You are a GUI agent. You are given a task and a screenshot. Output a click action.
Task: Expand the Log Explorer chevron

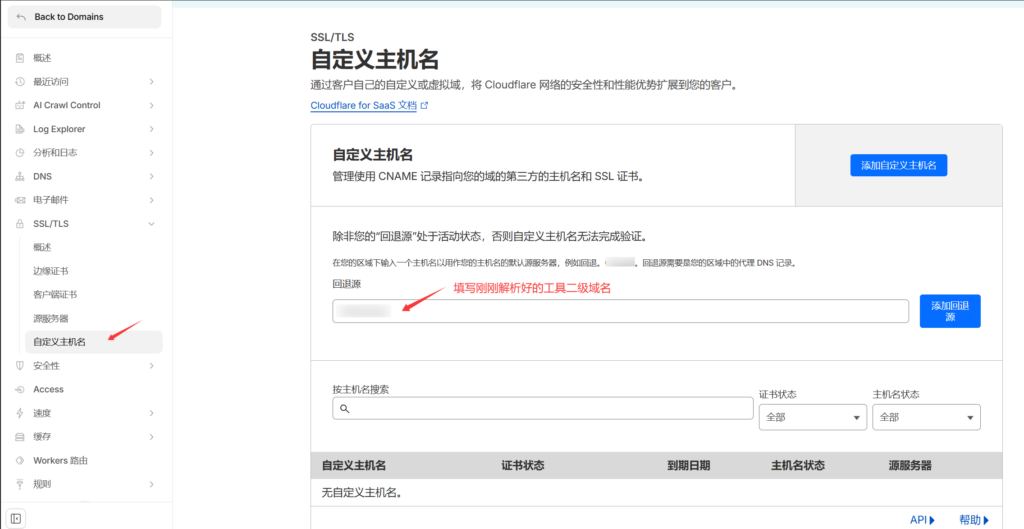pyautogui.click(x=152, y=129)
